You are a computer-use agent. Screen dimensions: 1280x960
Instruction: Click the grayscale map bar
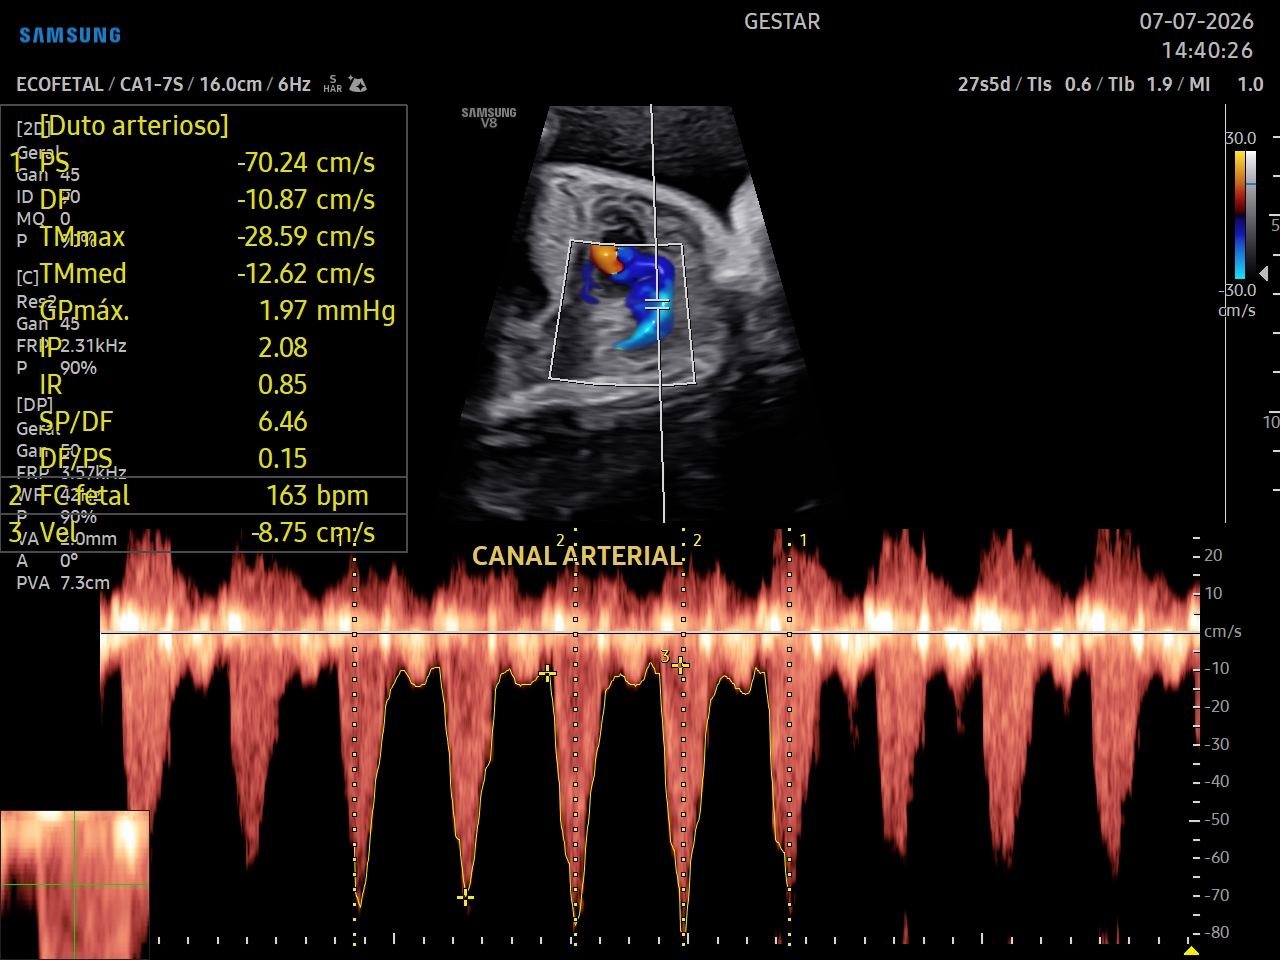[1251, 215]
